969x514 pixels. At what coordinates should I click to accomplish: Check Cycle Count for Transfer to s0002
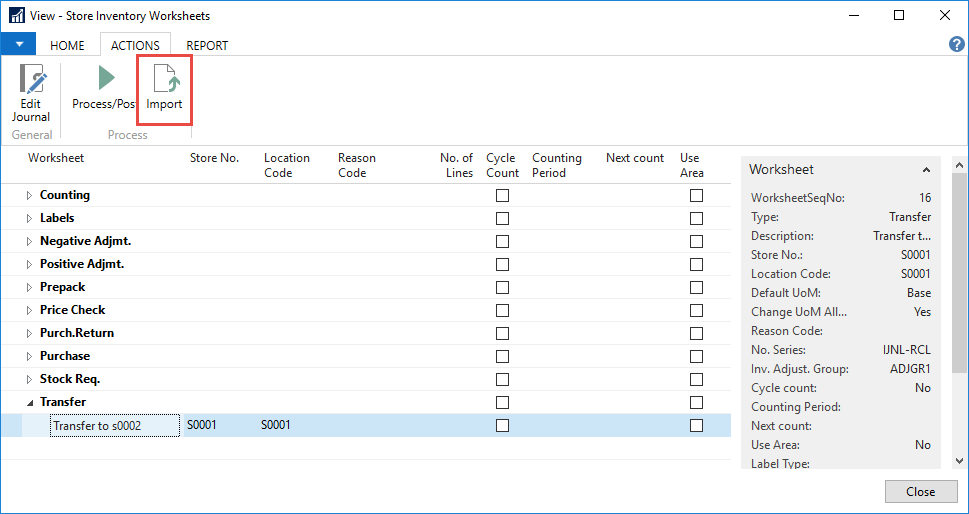pos(502,425)
